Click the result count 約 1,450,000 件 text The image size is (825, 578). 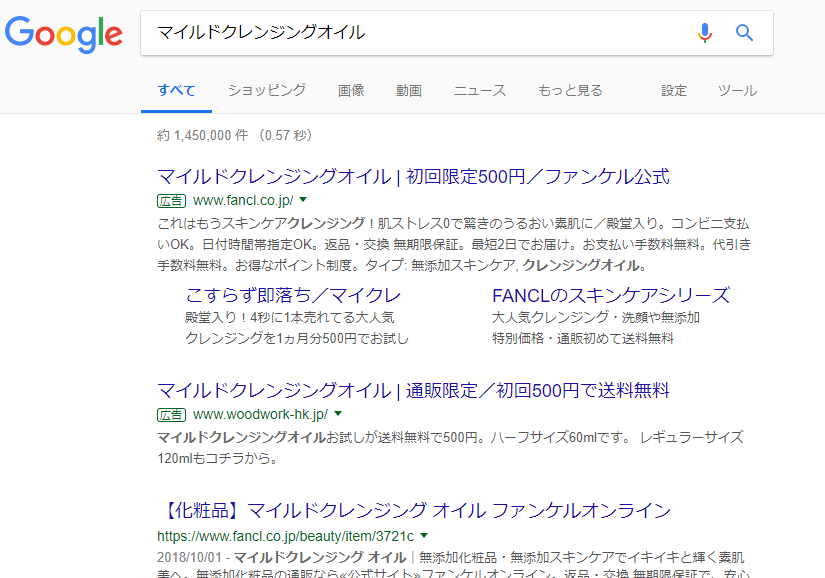(x=203, y=136)
